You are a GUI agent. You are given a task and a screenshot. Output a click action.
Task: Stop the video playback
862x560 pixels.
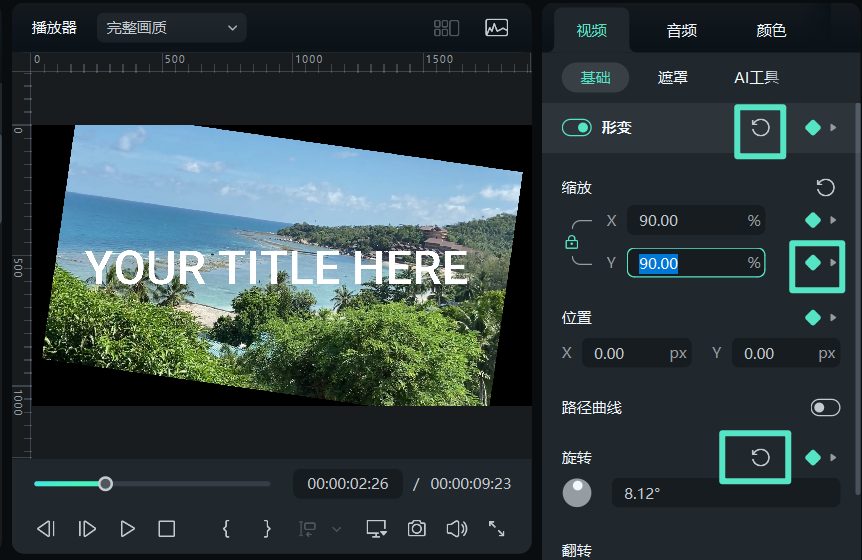point(167,529)
